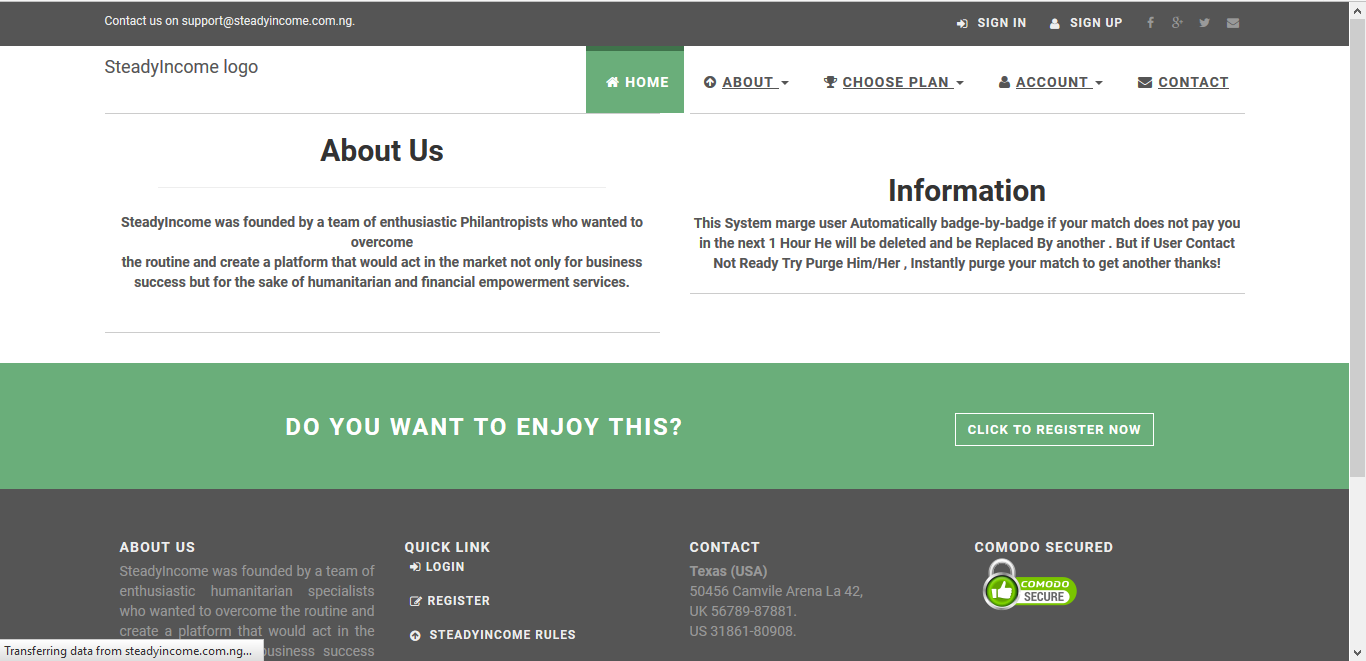Click the edit icon beside REGISTER

coord(416,601)
